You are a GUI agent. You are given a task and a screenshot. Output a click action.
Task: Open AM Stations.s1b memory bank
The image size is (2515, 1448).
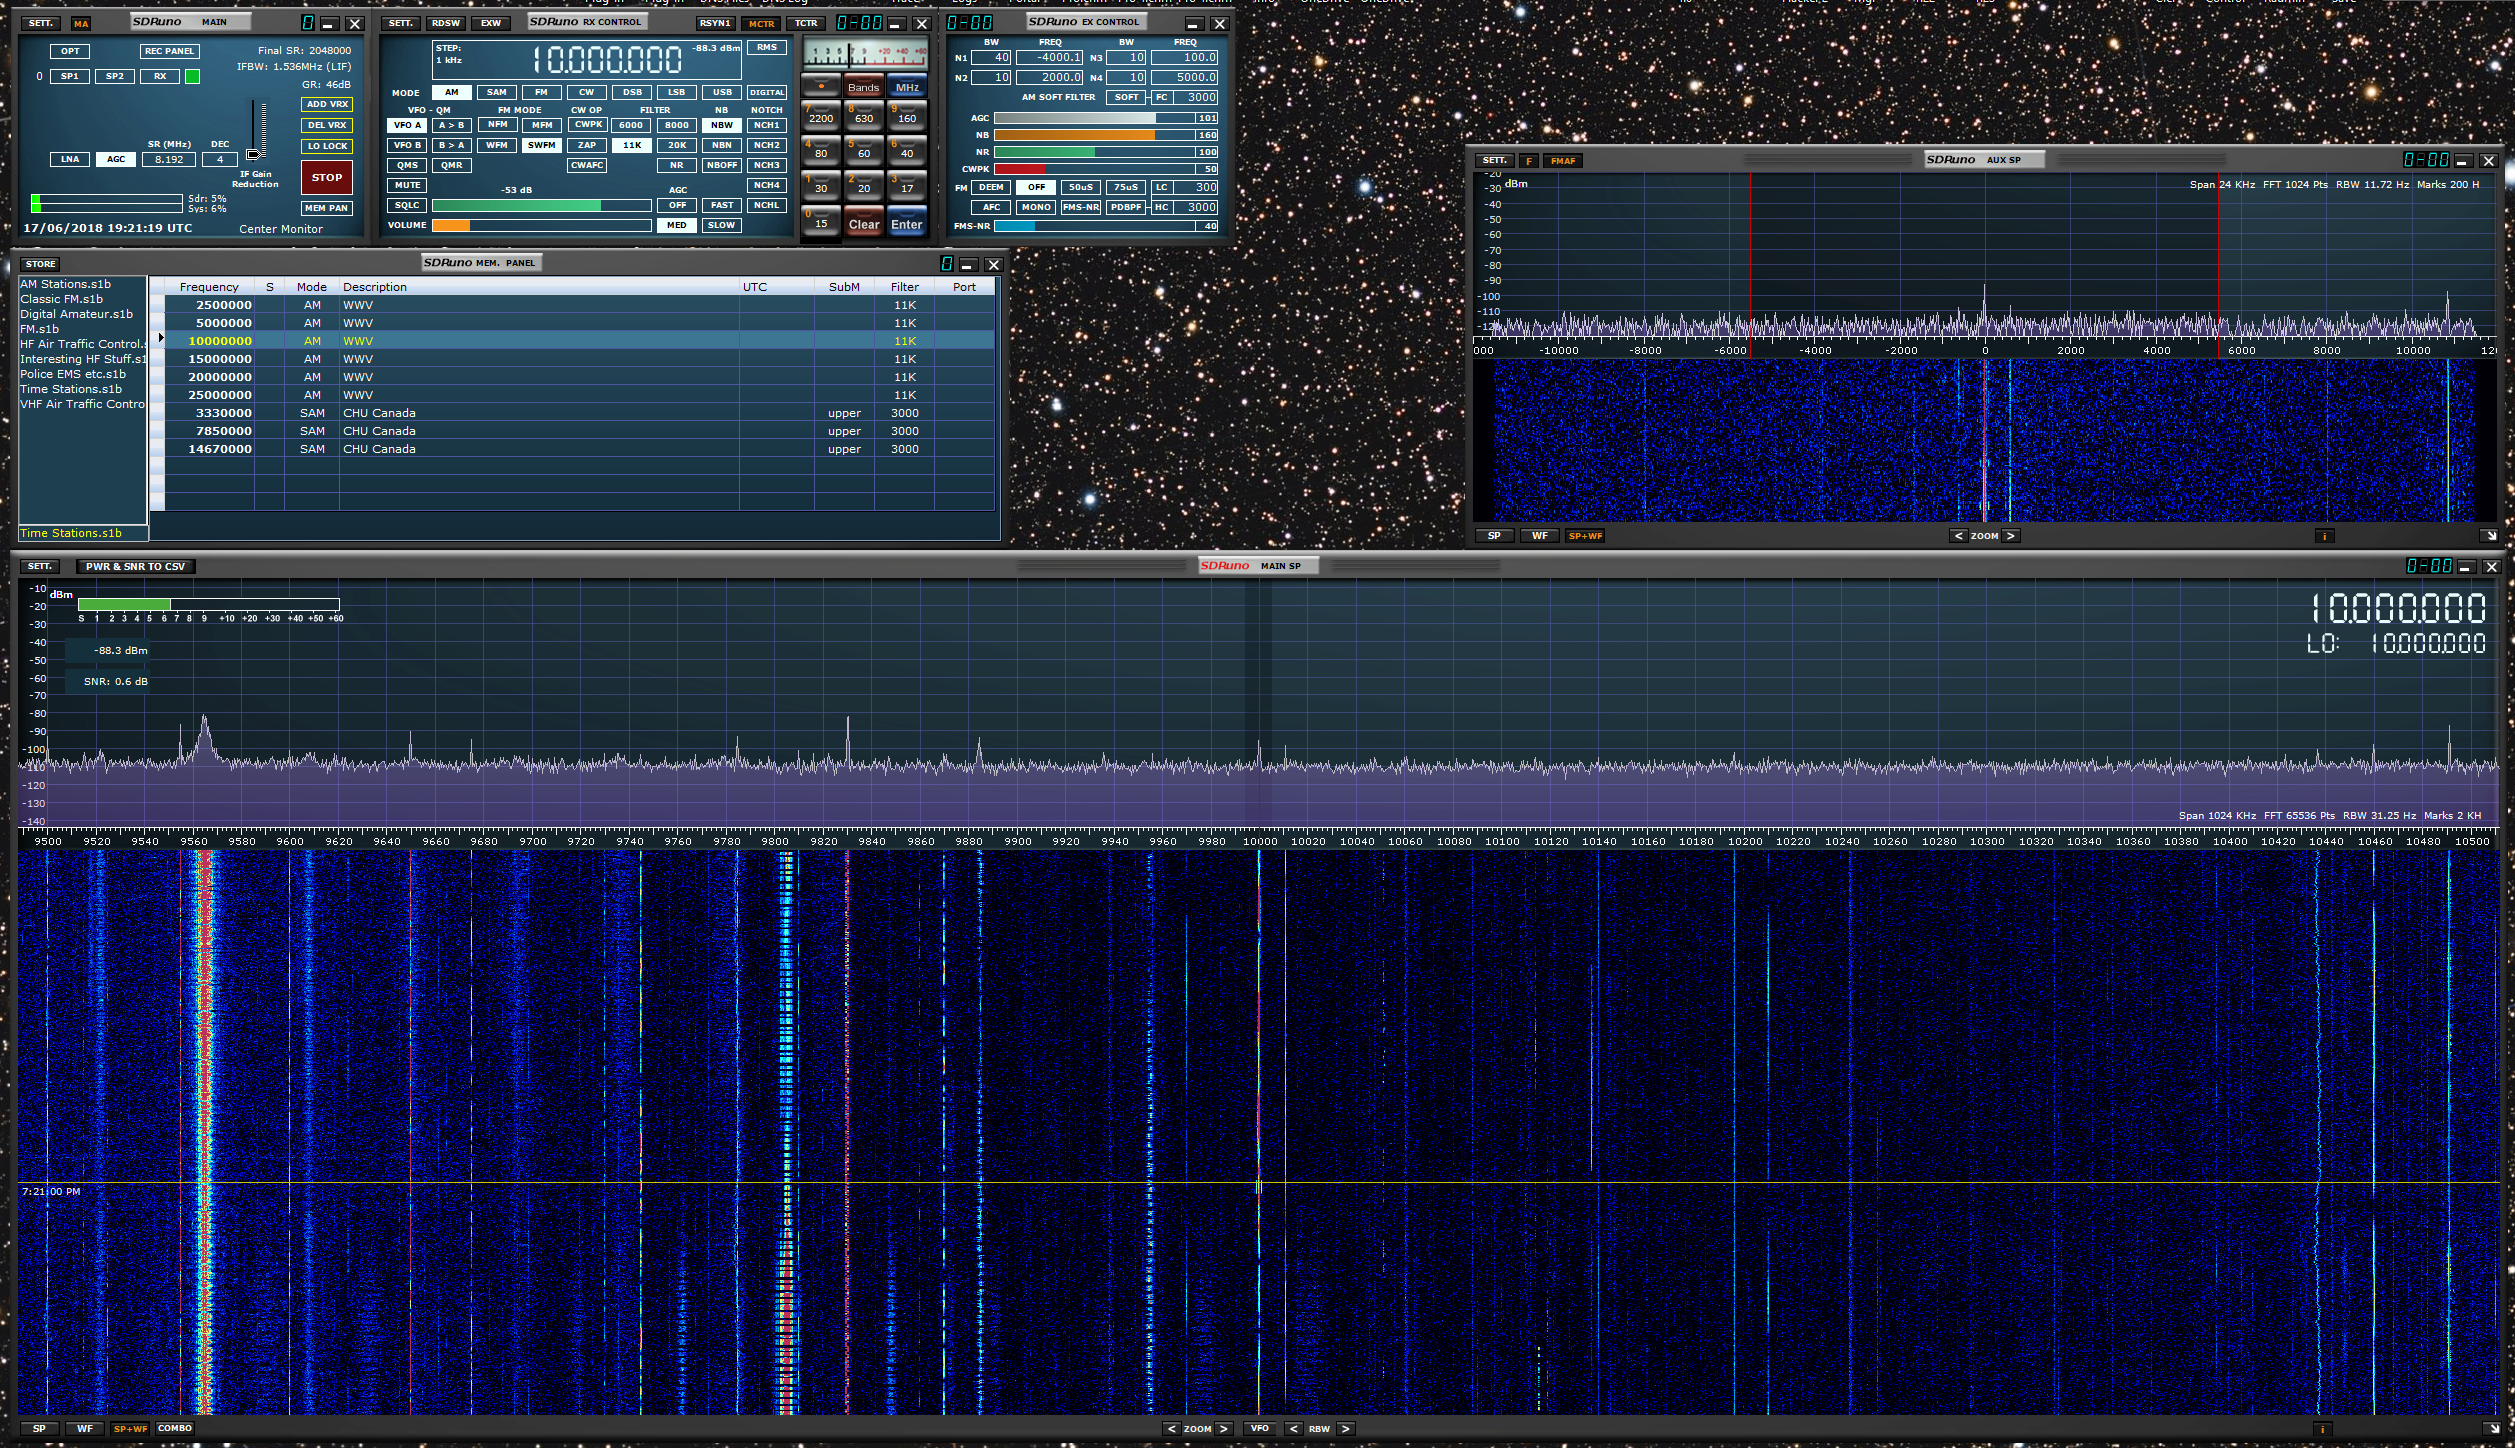coord(66,284)
